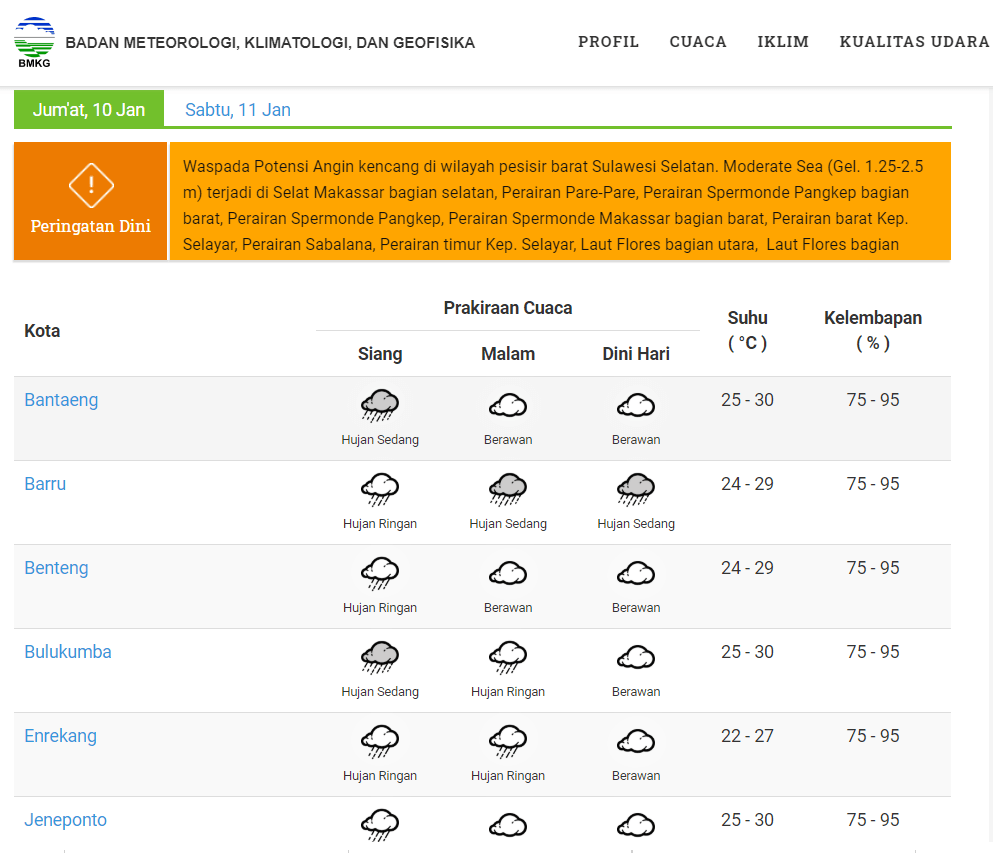The image size is (993, 853).
Task: Click Enrekang Dini Hari Berawan icon
Action: click(x=636, y=741)
